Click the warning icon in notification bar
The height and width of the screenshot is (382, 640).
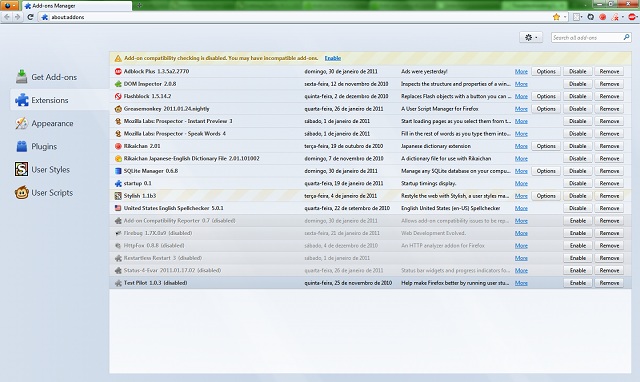tap(118, 58)
